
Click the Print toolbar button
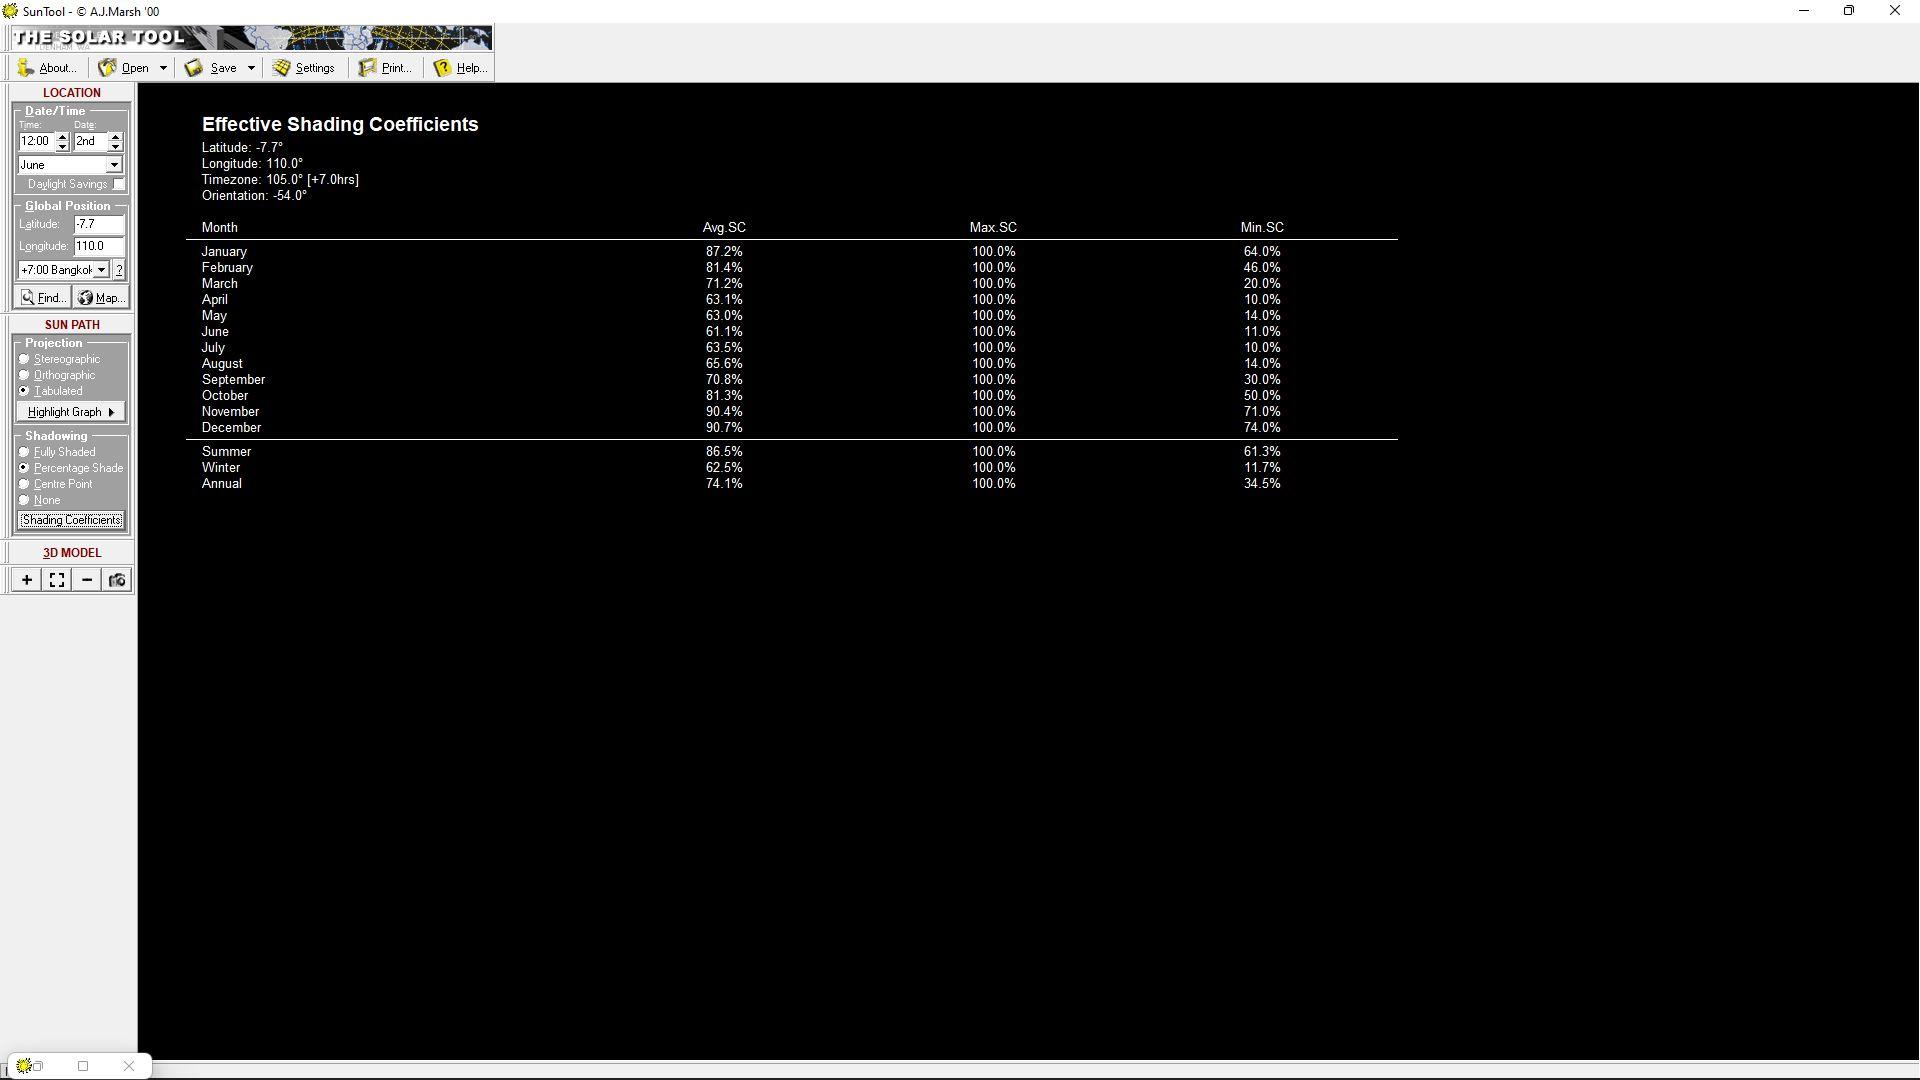[385, 68]
